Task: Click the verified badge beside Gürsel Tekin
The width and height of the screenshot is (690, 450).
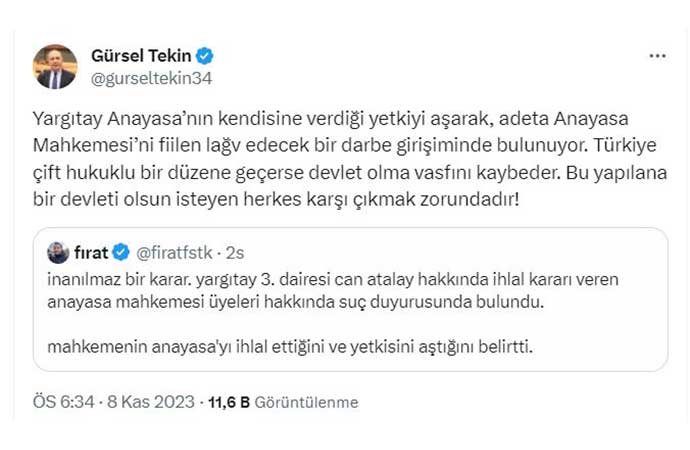Action: (205, 56)
